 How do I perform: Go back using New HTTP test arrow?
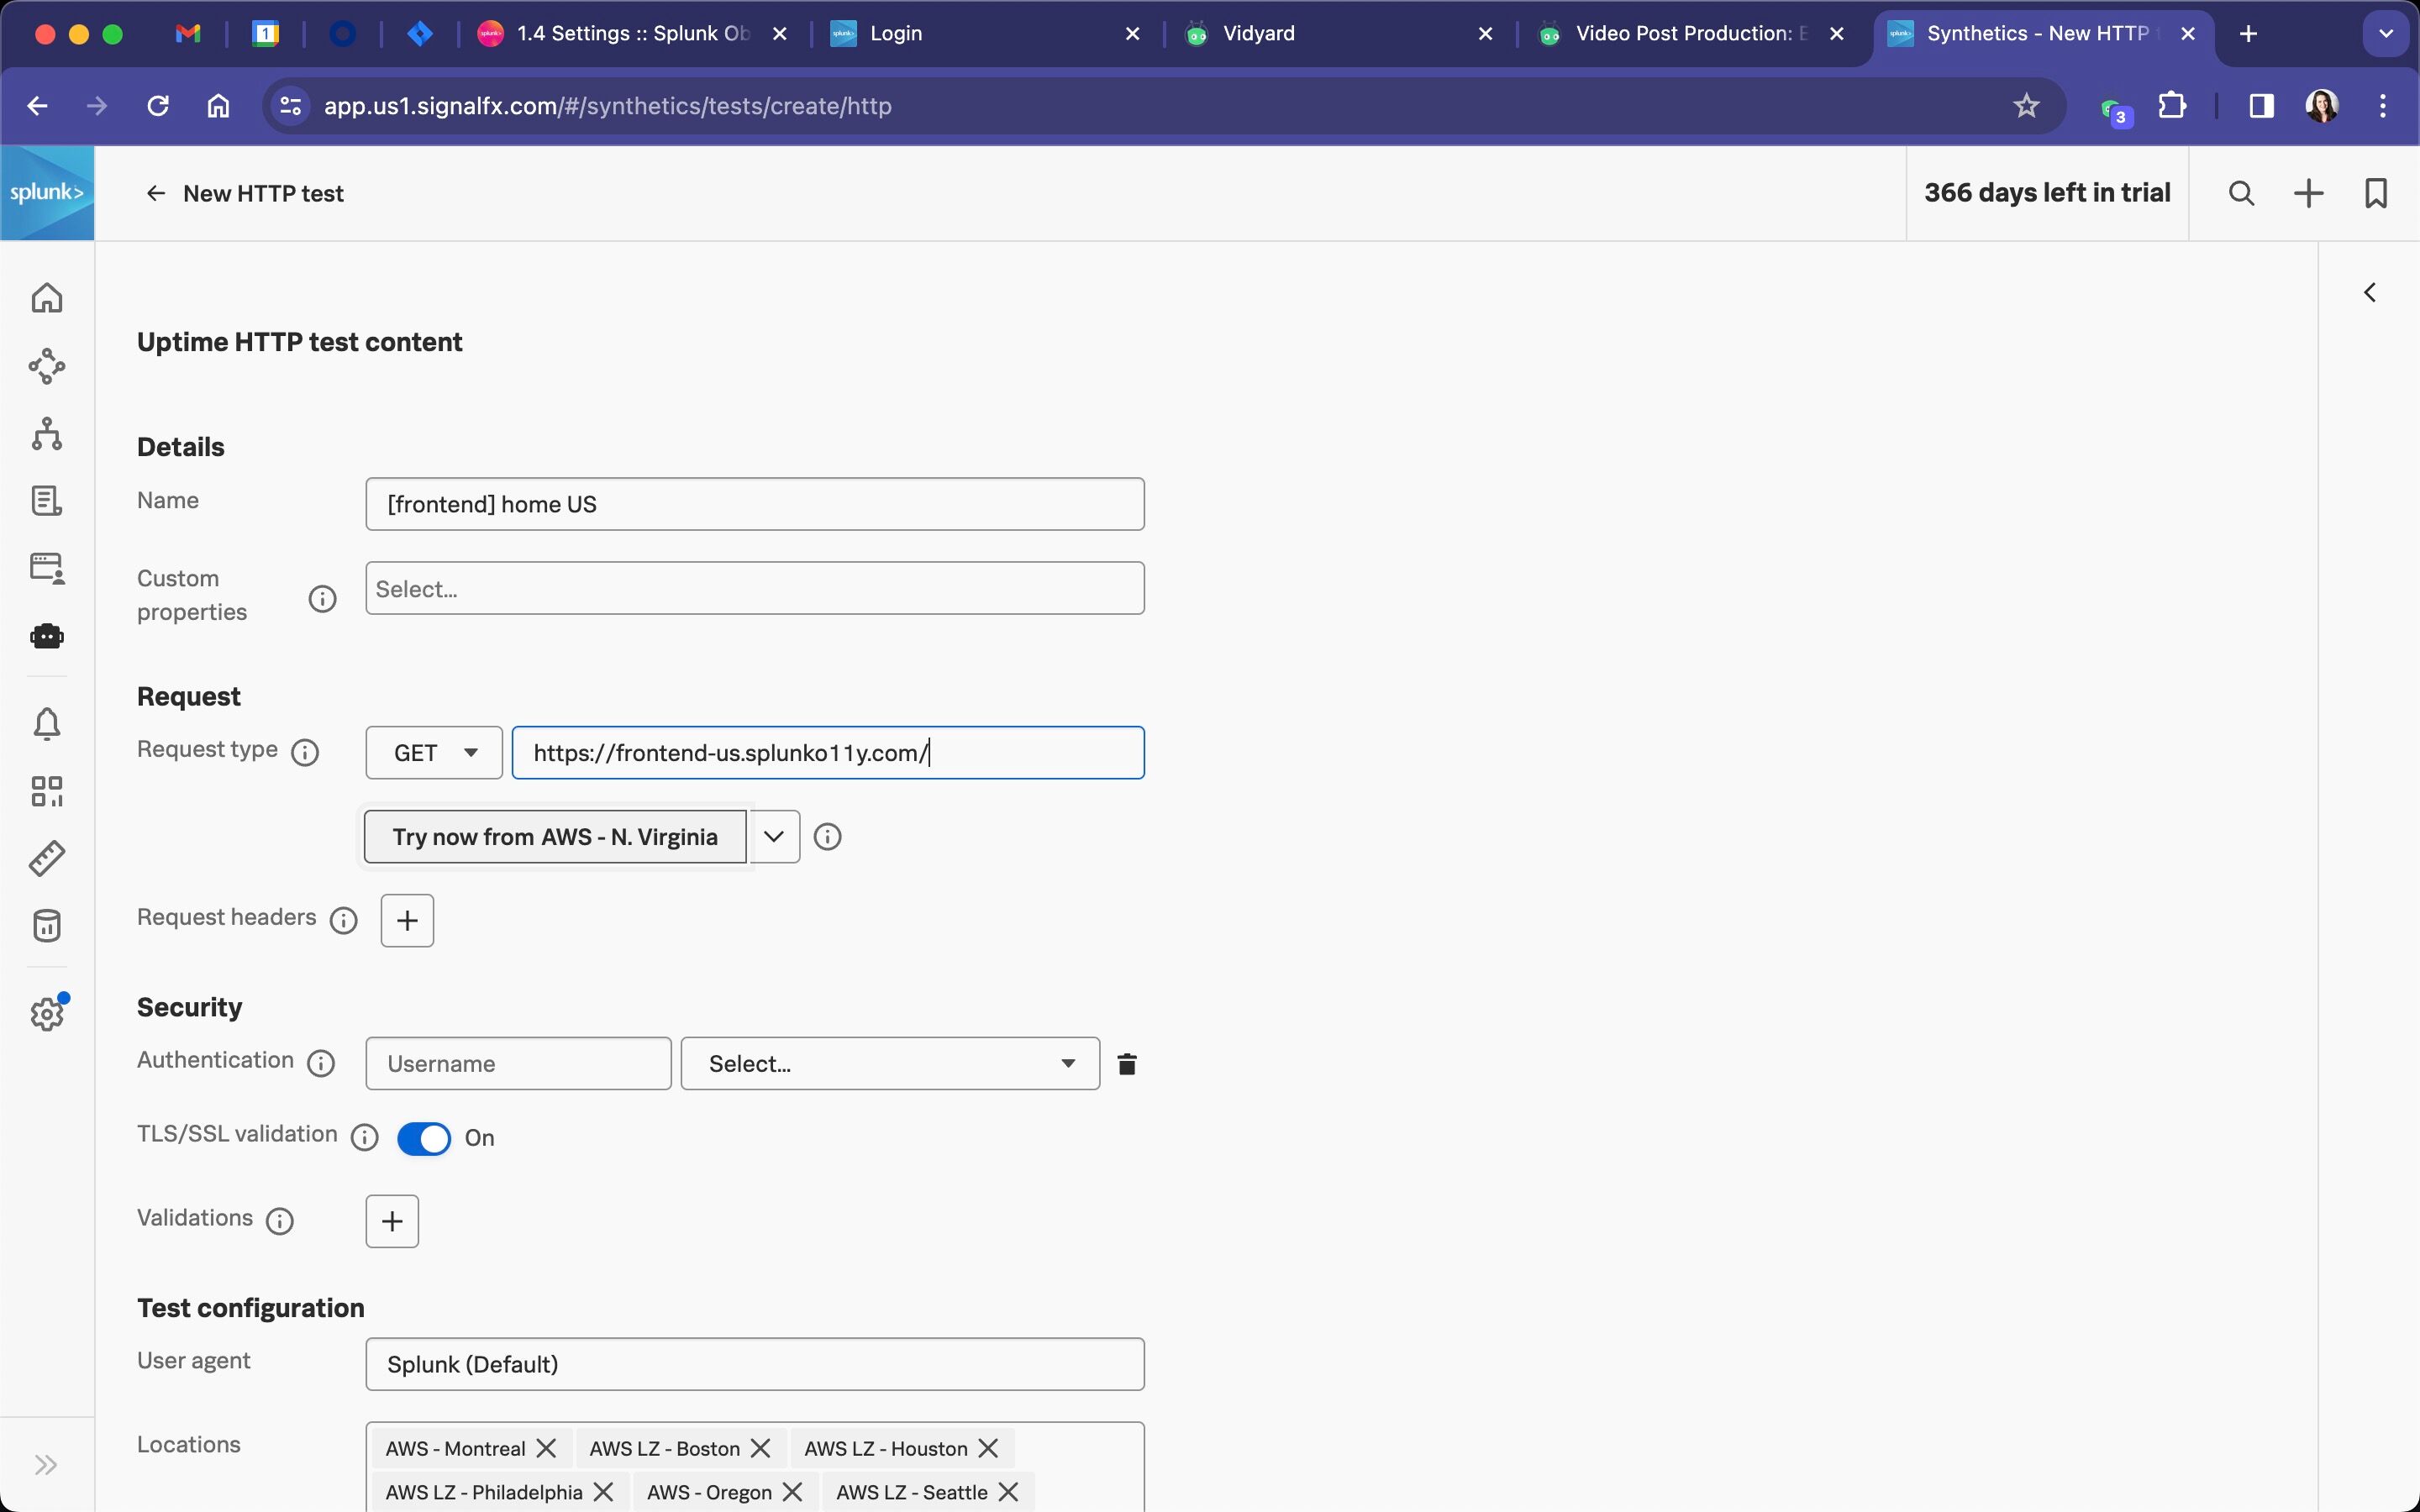155,194
